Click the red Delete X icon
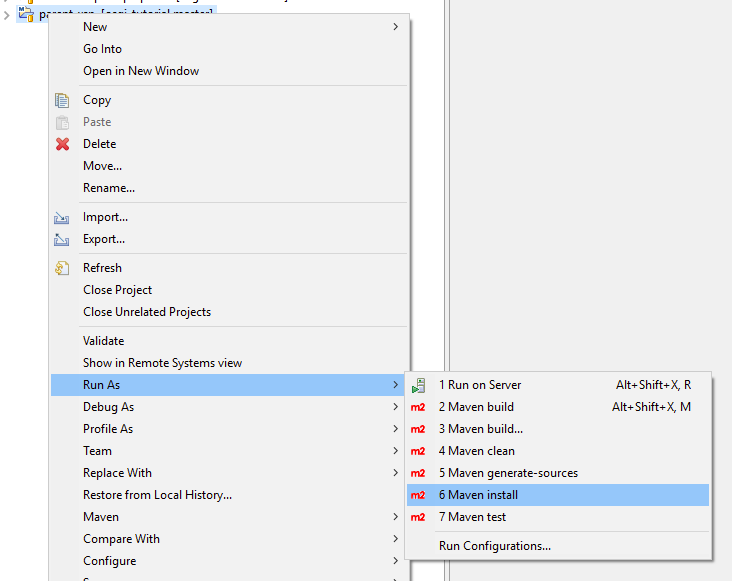 pyautogui.click(x=62, y=144)
